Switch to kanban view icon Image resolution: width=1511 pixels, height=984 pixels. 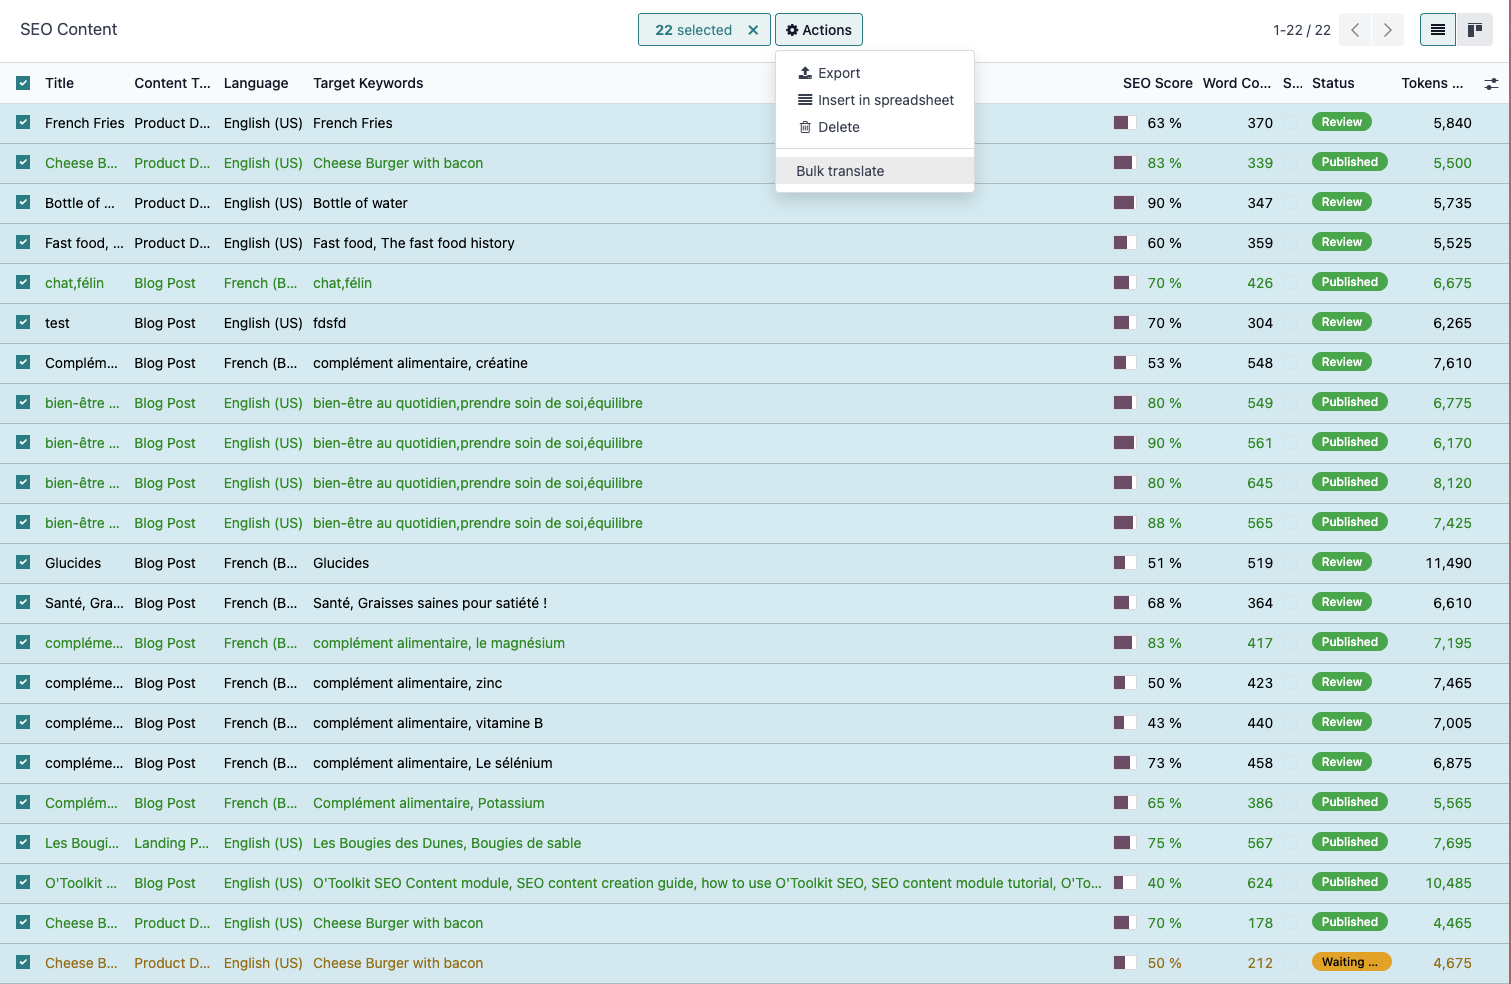(x=1475, y=29)
